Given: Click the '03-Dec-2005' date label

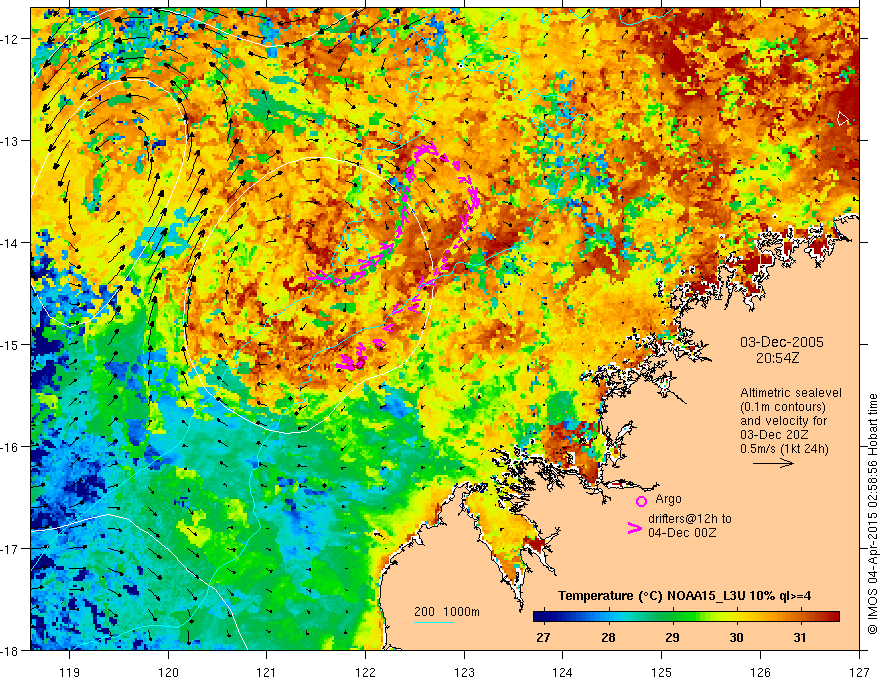Looking at the screenshot, I should [x=782, y=342].
